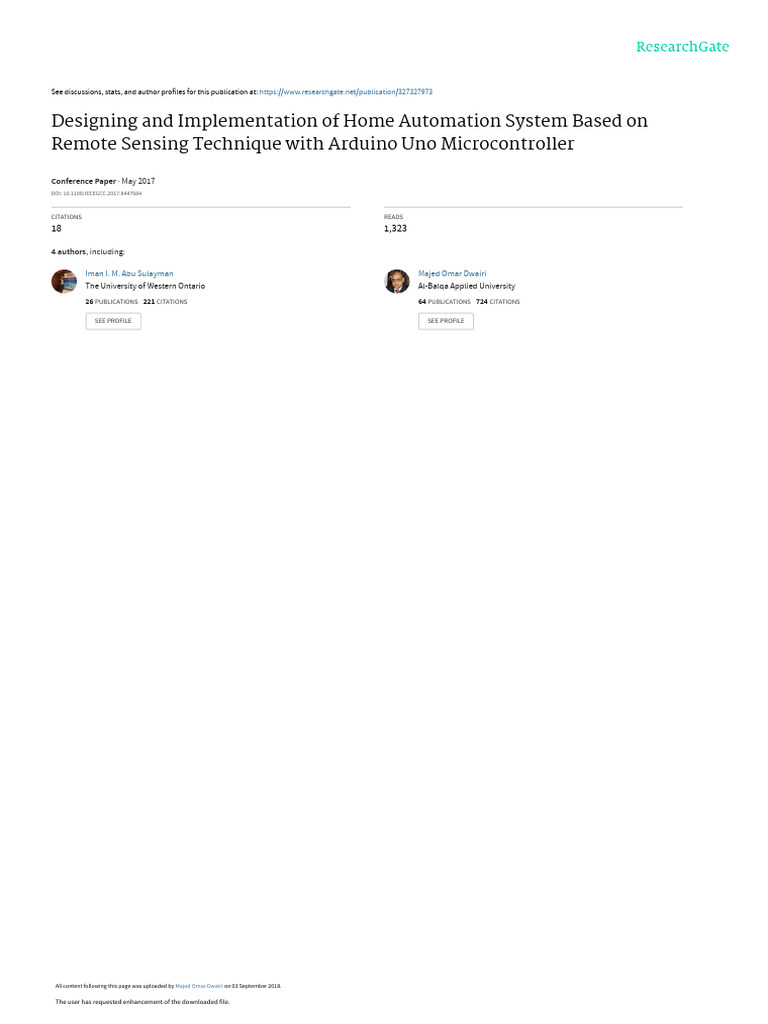
Task: Click the 724 citations count
Action: pyautogui.click(x=498, y=301)
